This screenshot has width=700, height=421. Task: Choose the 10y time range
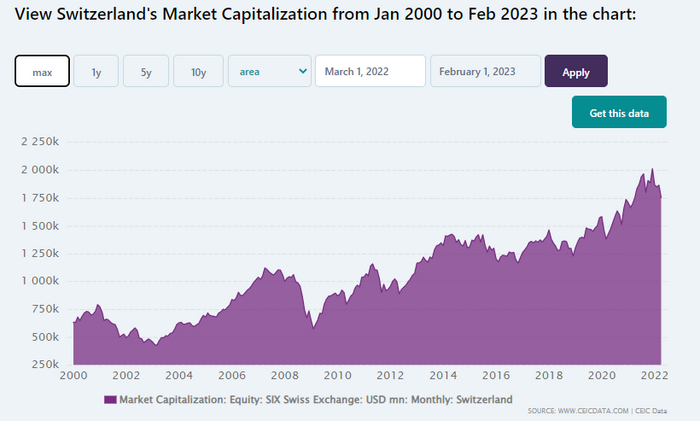(198, 71)
